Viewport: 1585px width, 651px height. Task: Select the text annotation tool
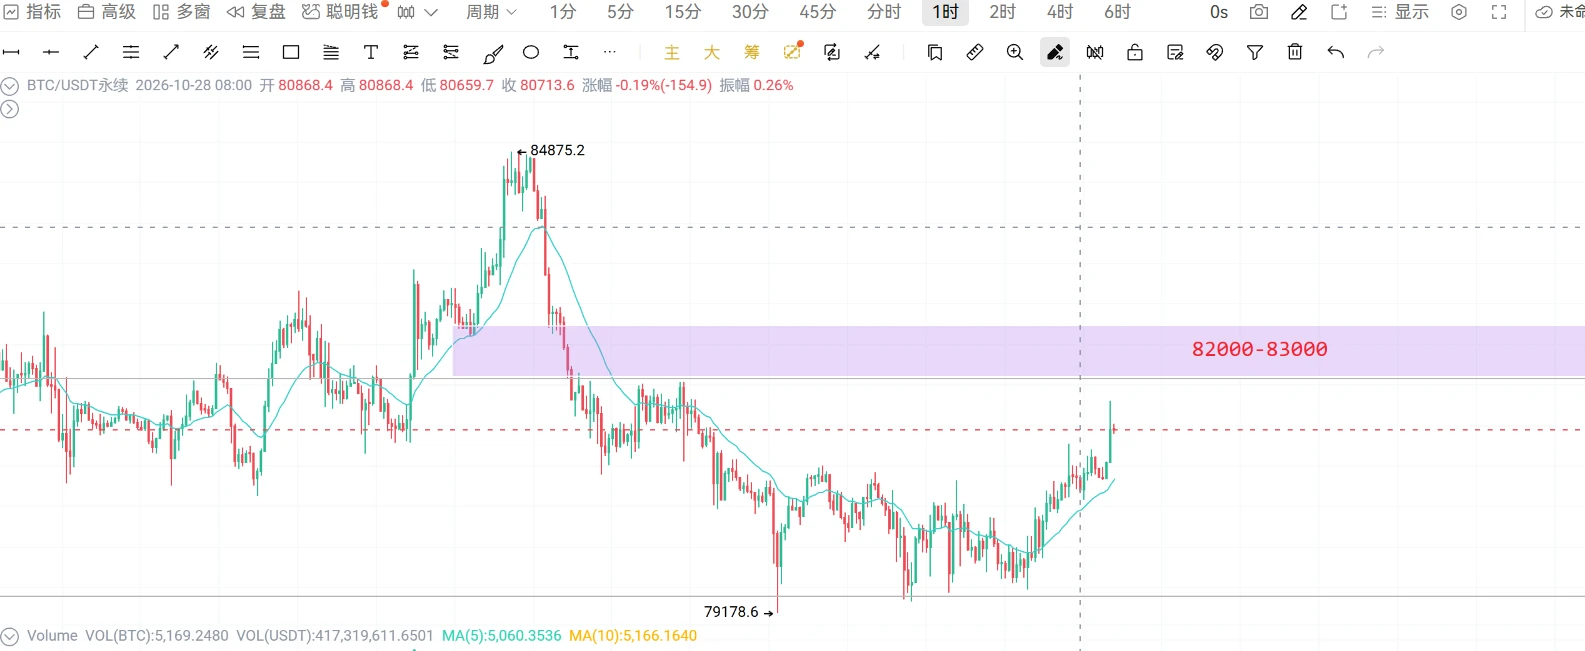pyautogui.click(x=371, y=52)
